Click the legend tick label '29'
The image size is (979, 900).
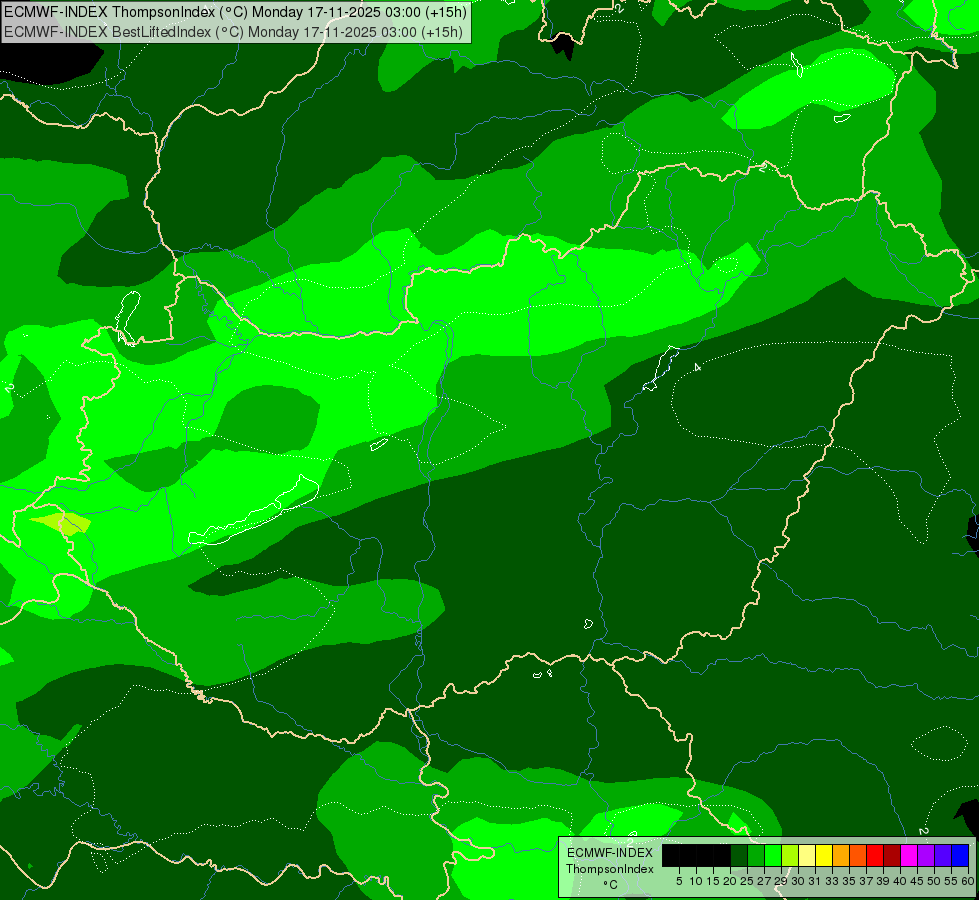[782, 881]
